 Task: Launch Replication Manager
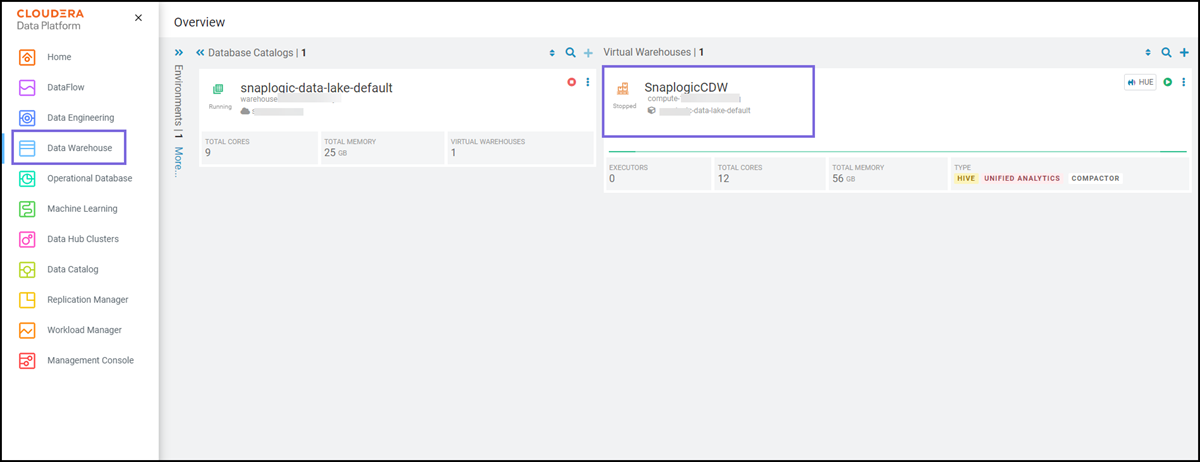tap(87, 299)
